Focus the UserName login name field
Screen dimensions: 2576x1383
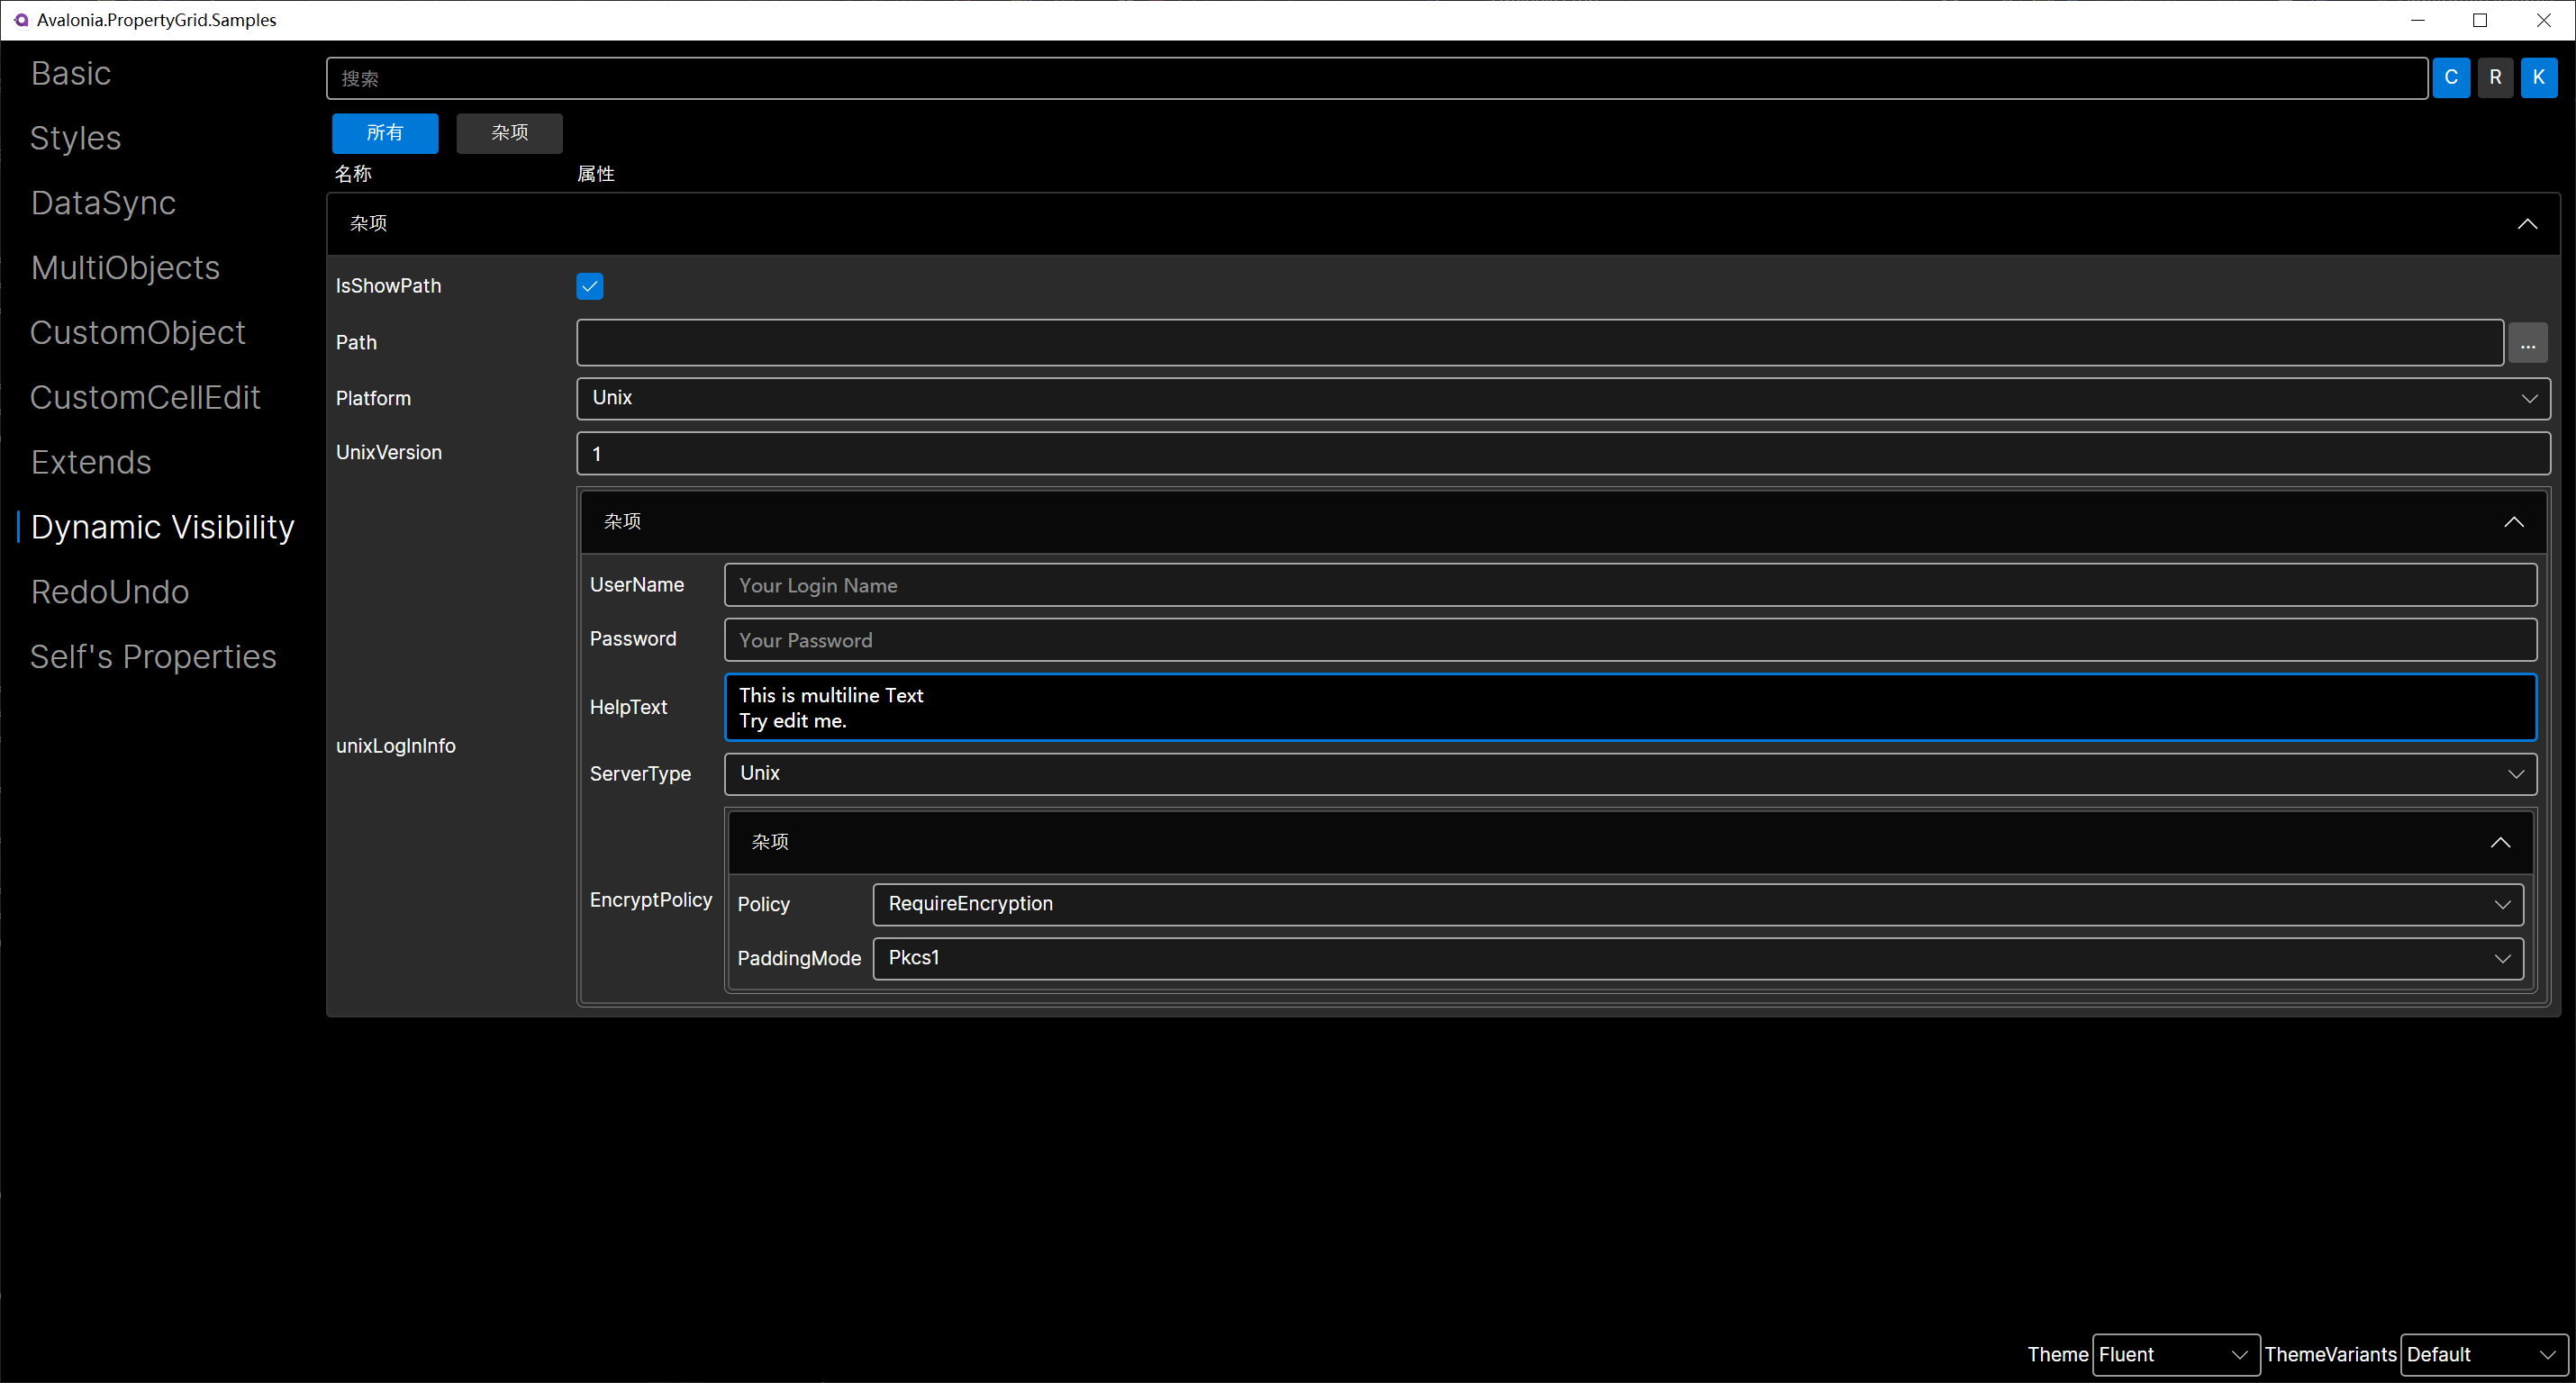pos(1630,586)
